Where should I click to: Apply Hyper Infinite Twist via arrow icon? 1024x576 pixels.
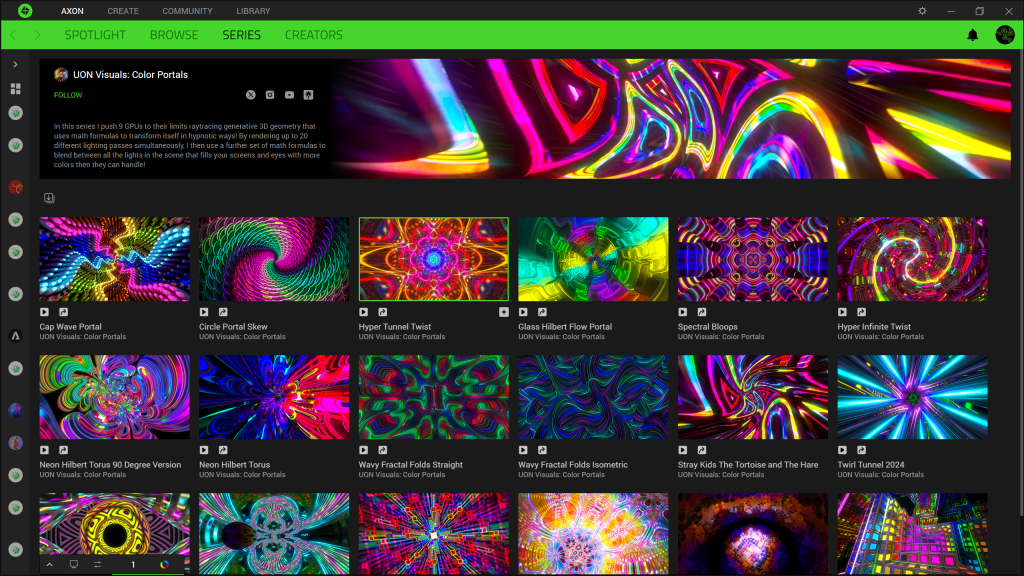pos(861,312)
